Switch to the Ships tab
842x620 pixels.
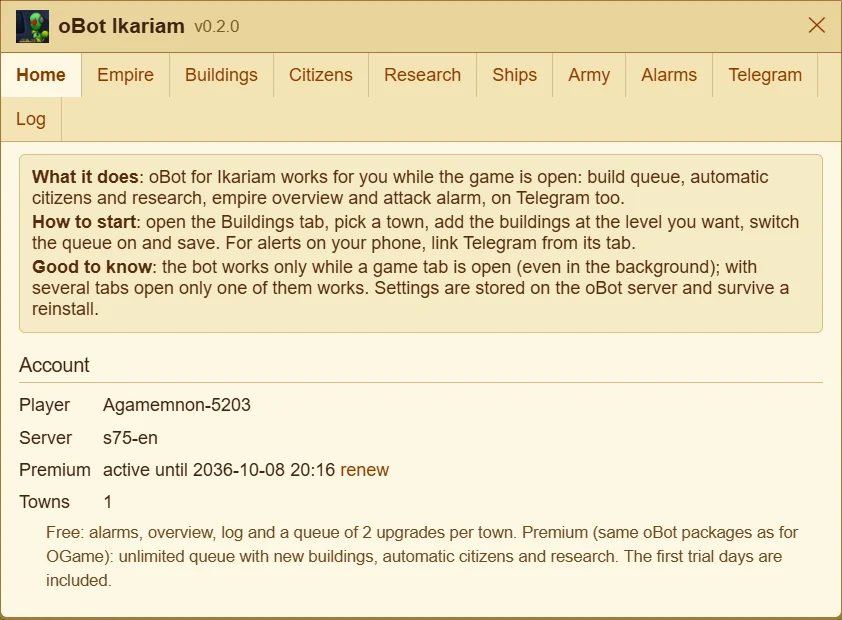click(x=514, y=75)
